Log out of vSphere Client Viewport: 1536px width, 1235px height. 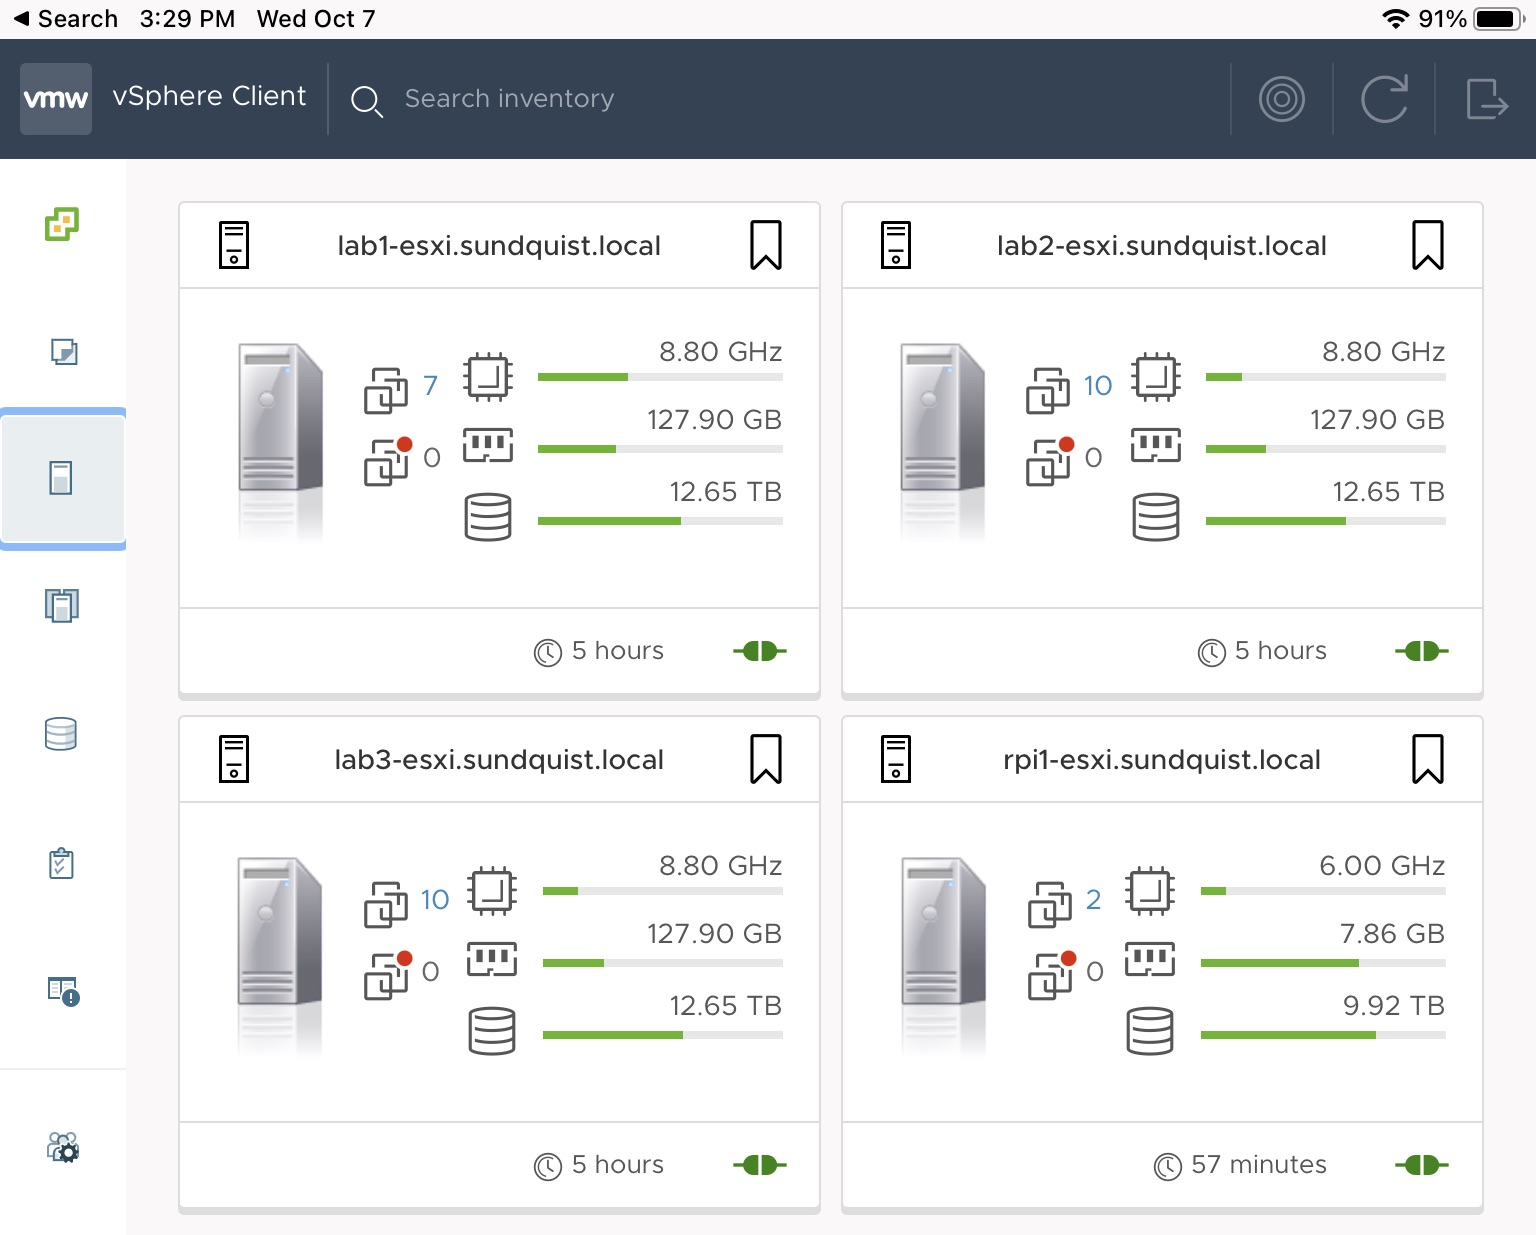click(1487, 98)
